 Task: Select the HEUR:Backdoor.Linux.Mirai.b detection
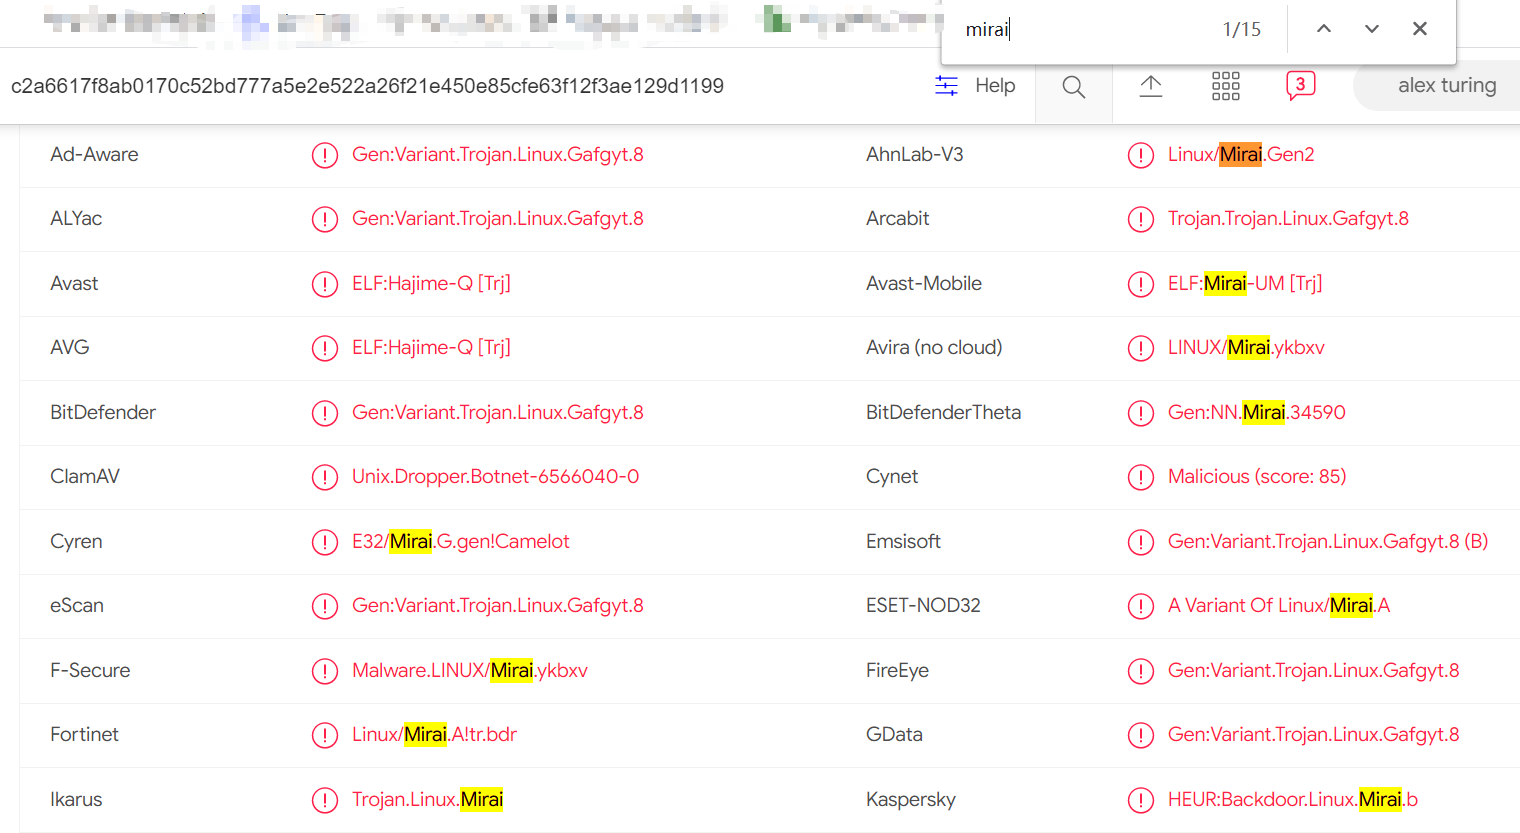(1293, 800)
